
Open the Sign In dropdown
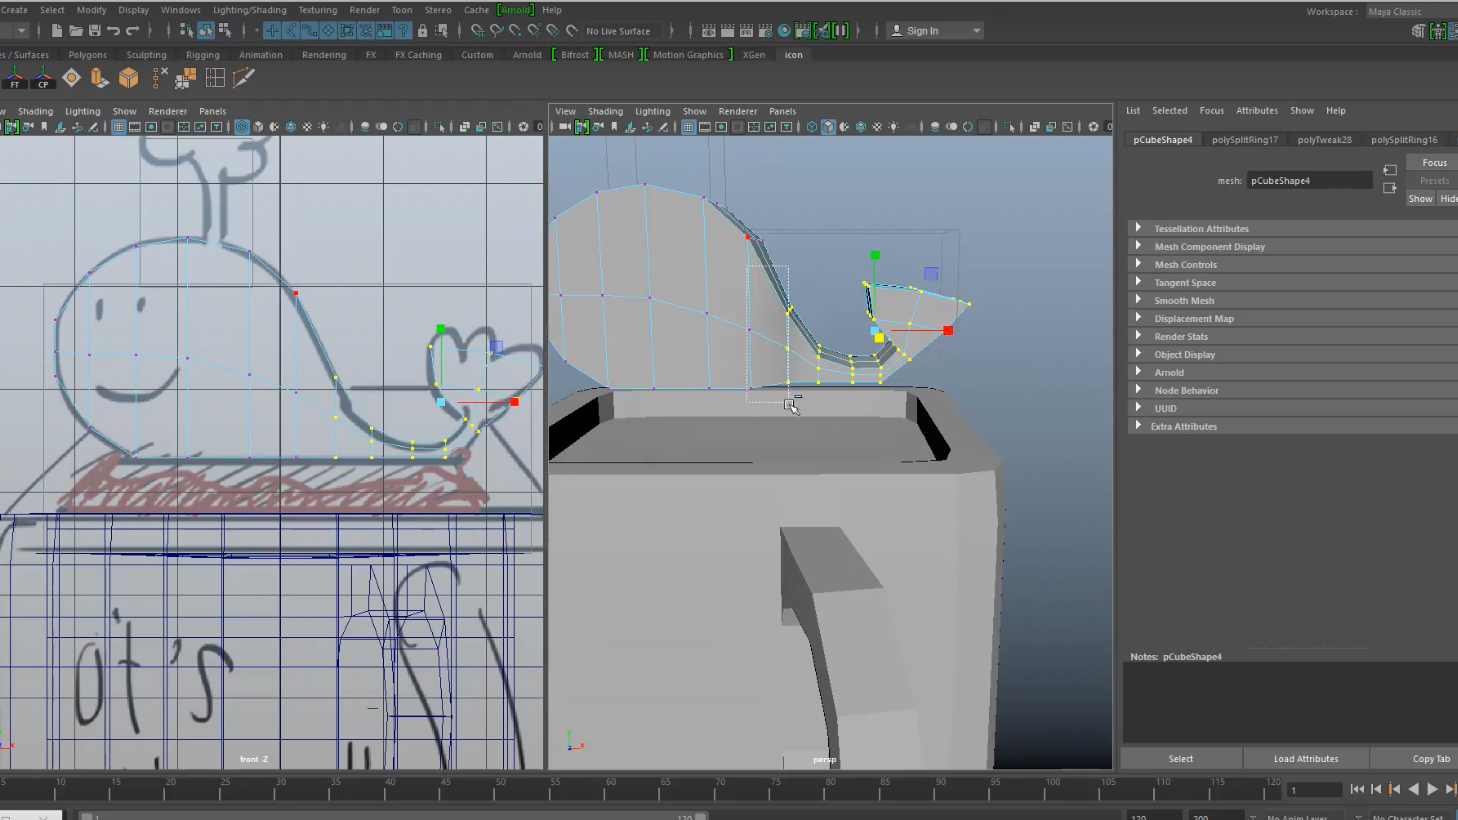[x=976, y=31]
